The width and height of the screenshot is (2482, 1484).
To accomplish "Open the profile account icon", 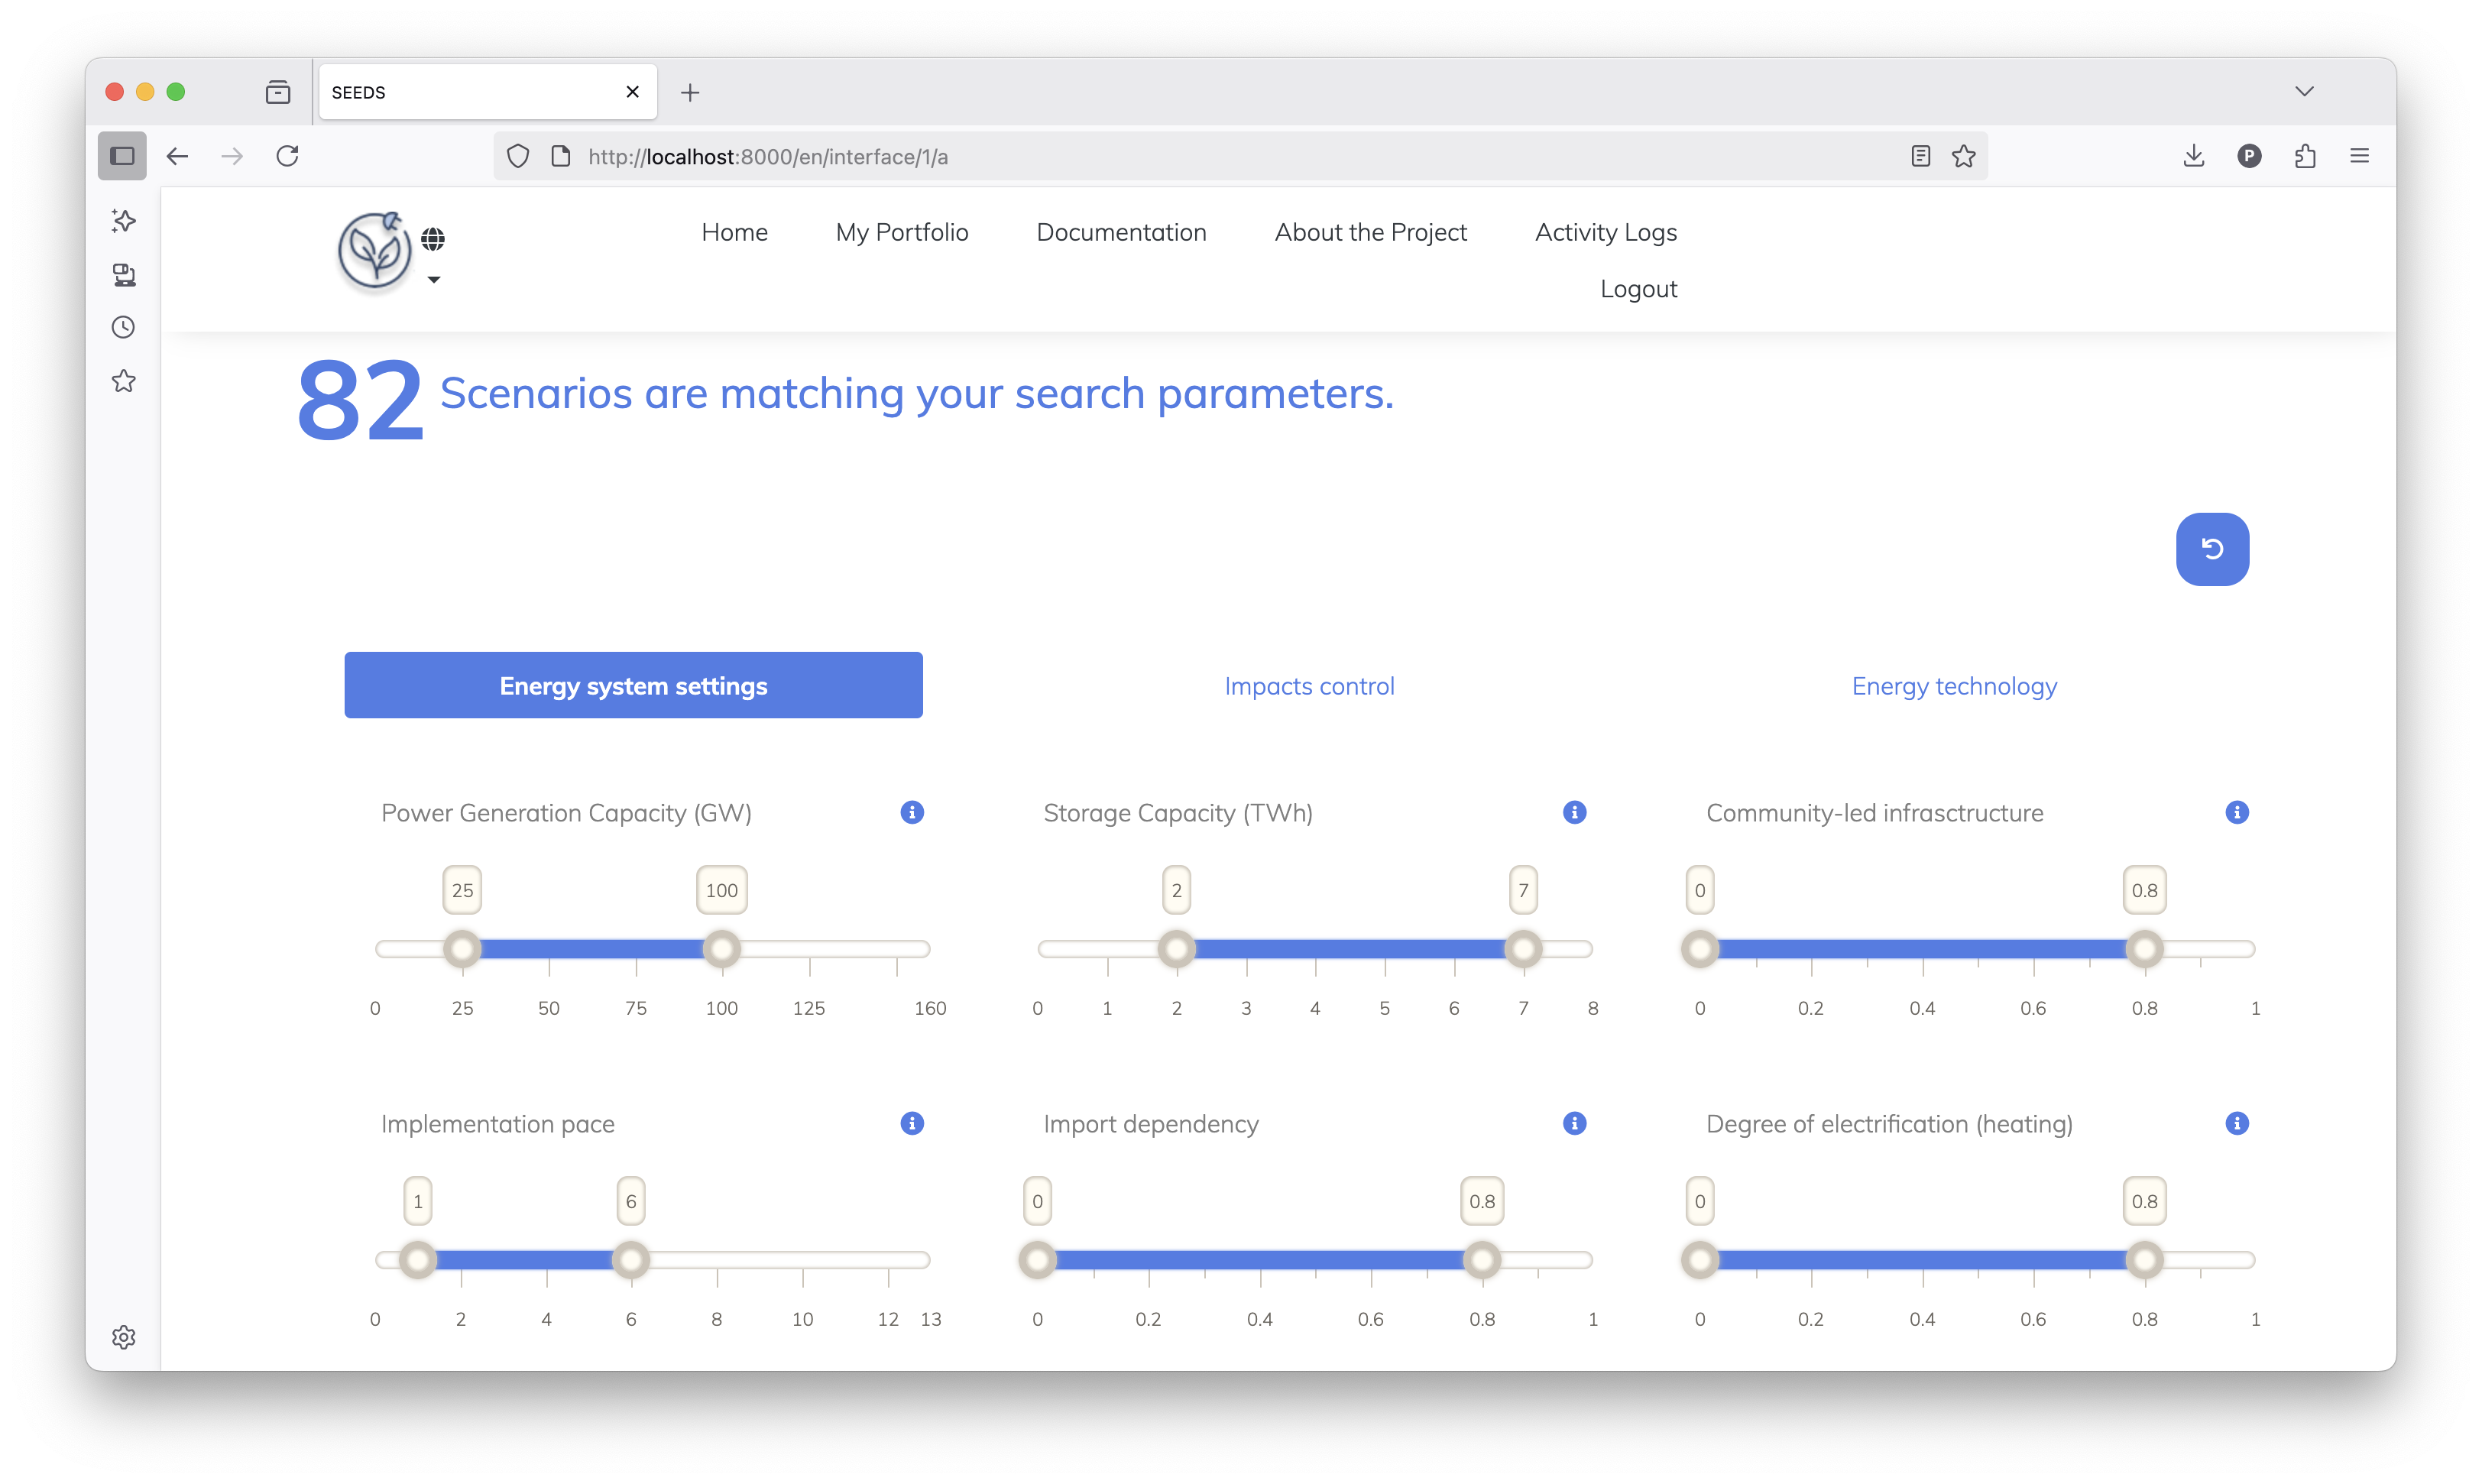I will pyautogui.click(x=2248, y=156).
